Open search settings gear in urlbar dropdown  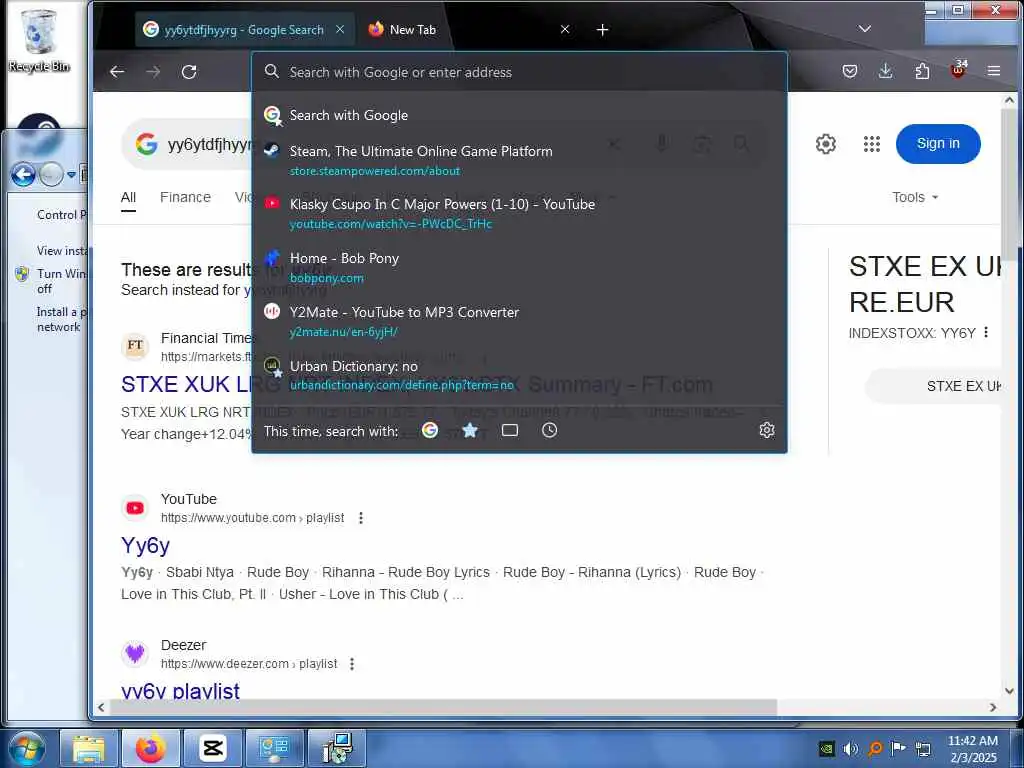[x=767, y=430]
